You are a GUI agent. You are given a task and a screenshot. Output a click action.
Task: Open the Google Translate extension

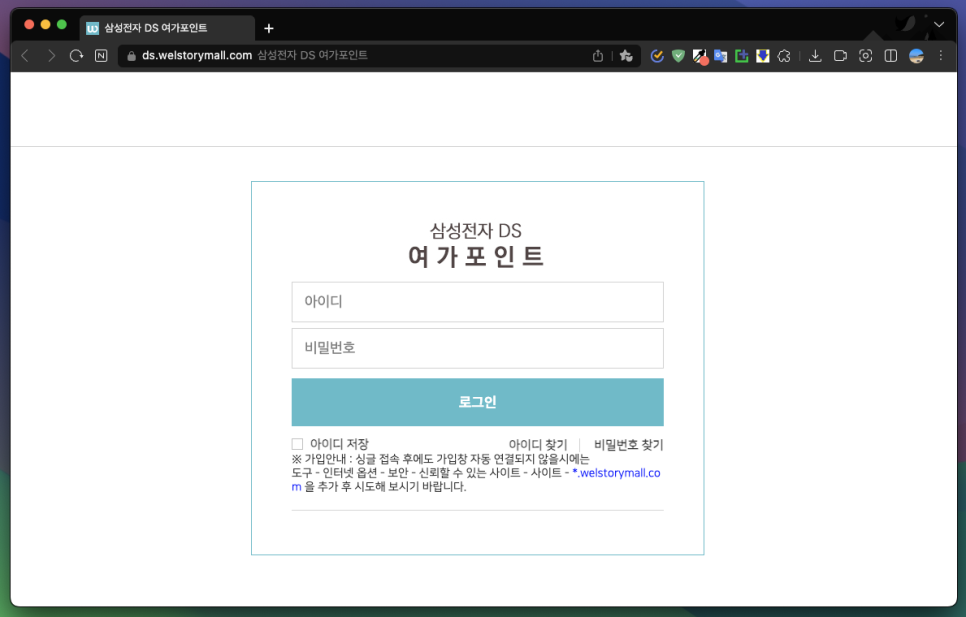(720, 56)
